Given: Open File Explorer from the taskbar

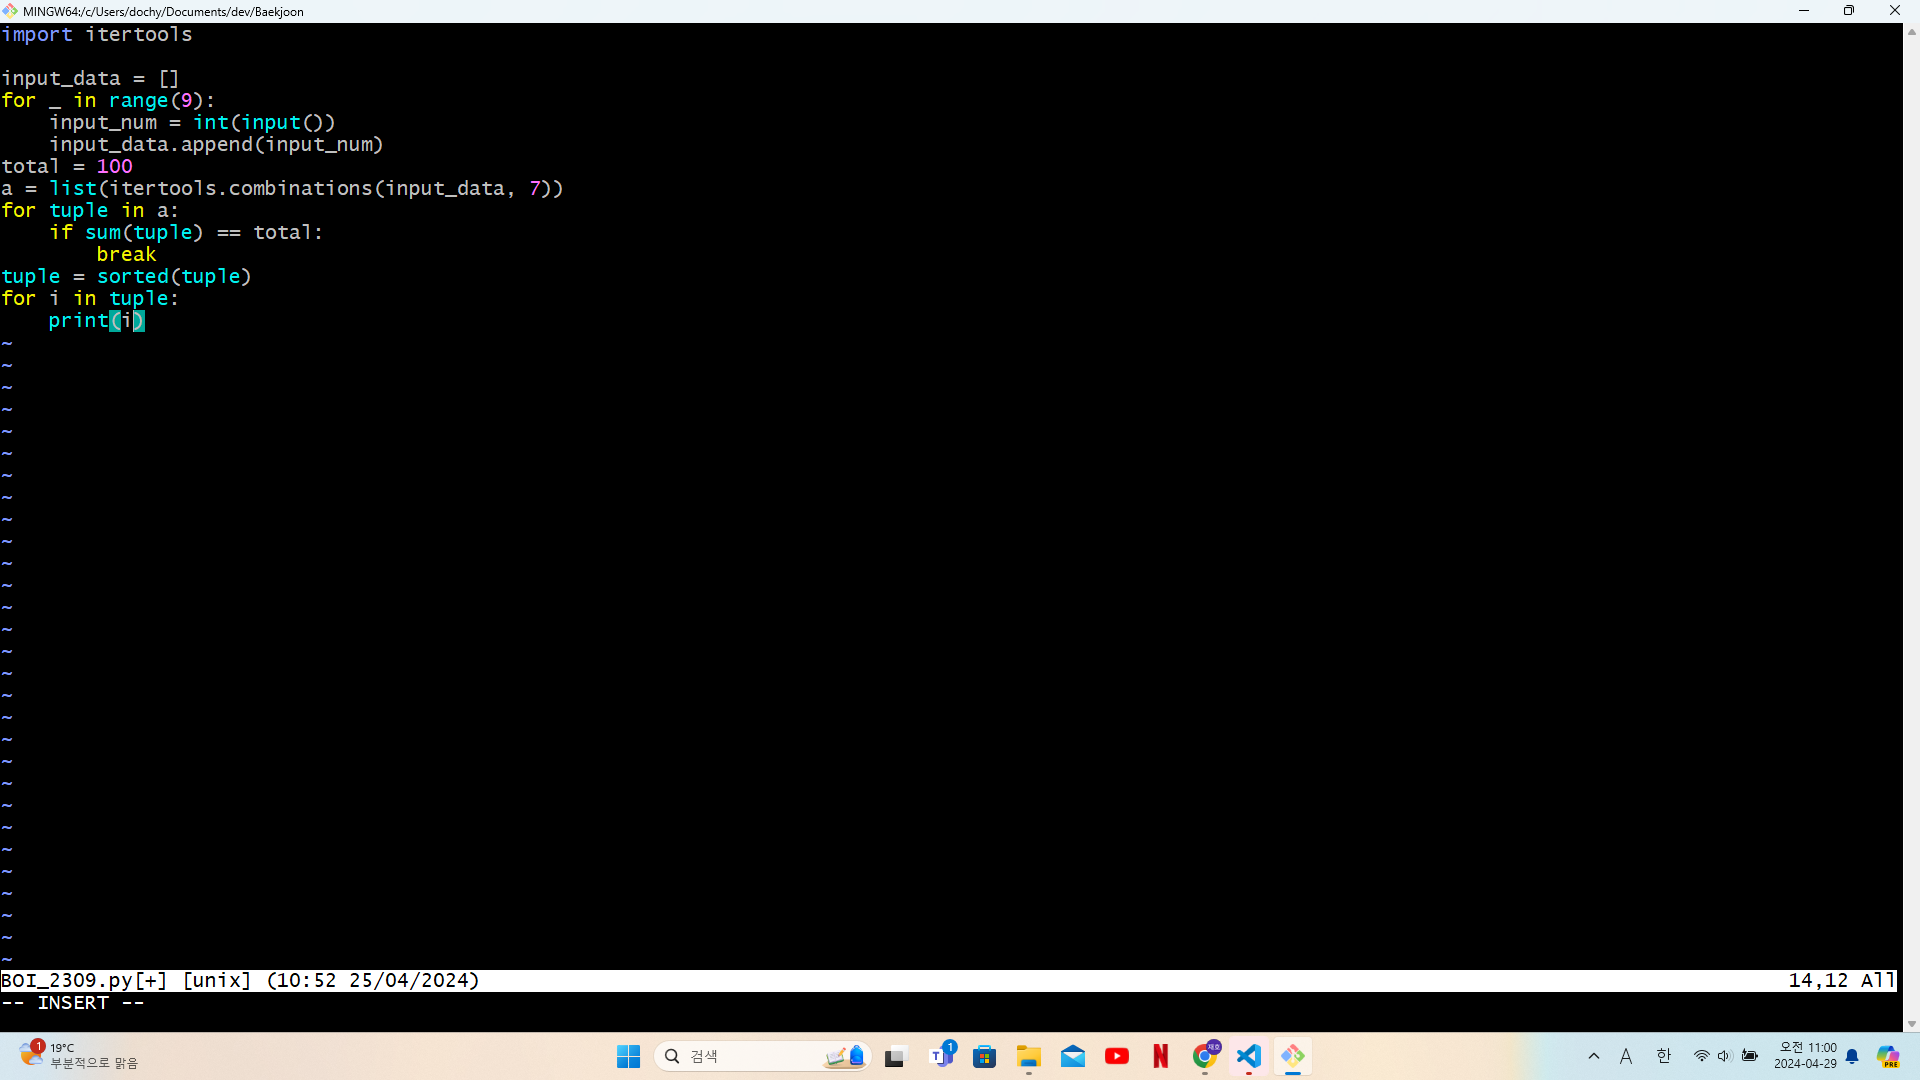Looking at the screenshot, I should 1029,1056.
